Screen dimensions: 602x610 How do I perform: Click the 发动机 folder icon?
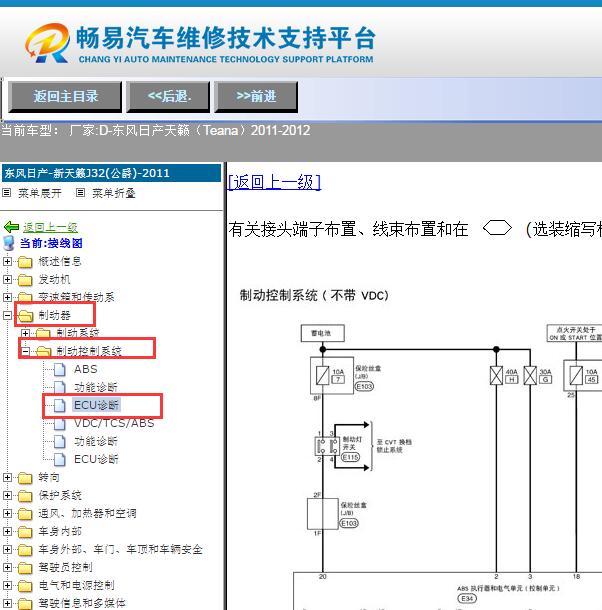click(x=25, y=280)
